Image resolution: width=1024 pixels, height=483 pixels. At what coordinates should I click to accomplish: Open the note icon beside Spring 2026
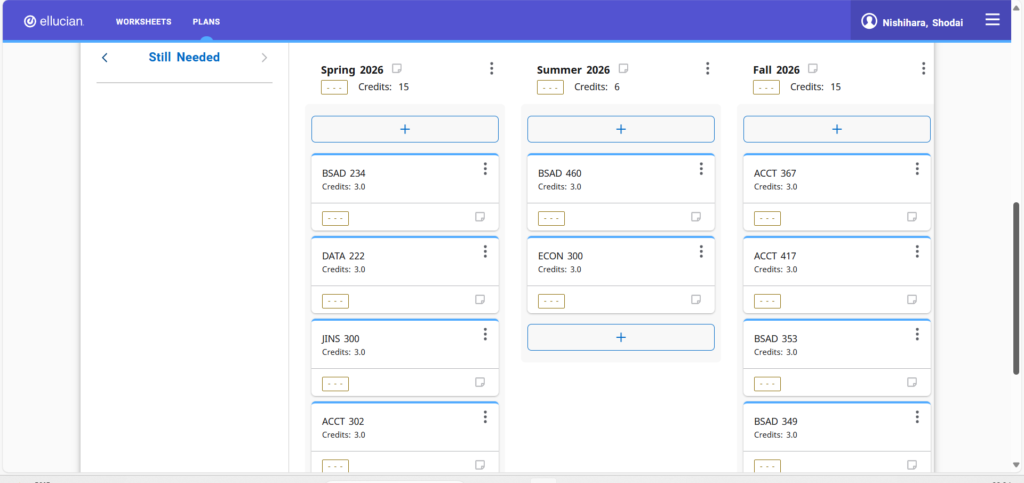(397, 69)
